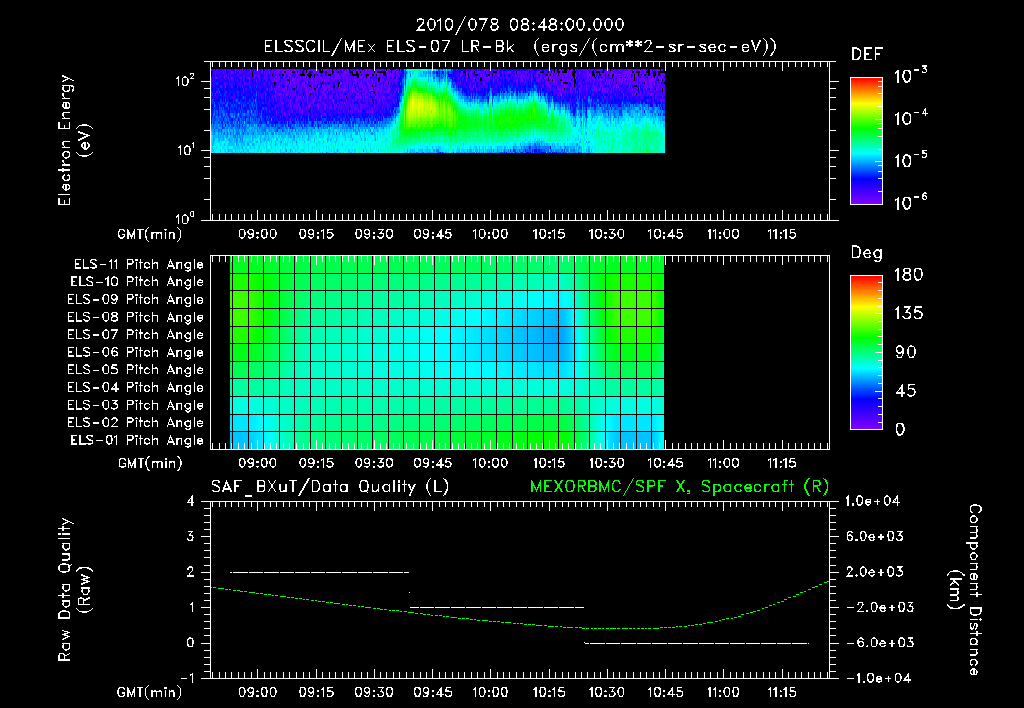Select the ELS-10 Pitch Angle row label
1024x708 pixels.
(x=137, y=282)
